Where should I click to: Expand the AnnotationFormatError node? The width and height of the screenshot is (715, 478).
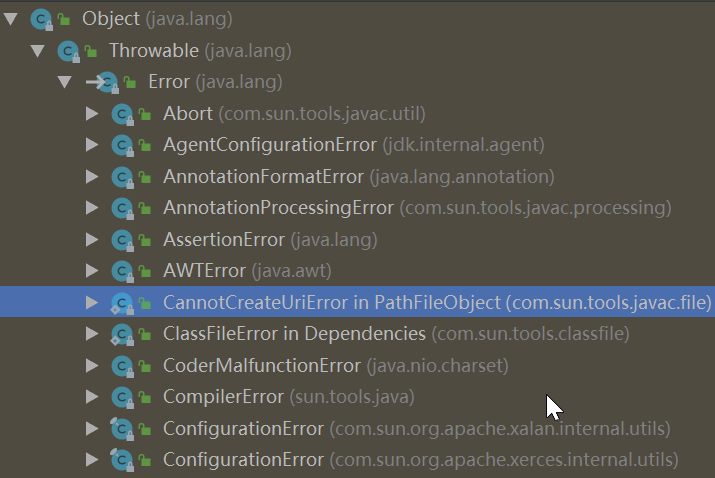(92, 177)
